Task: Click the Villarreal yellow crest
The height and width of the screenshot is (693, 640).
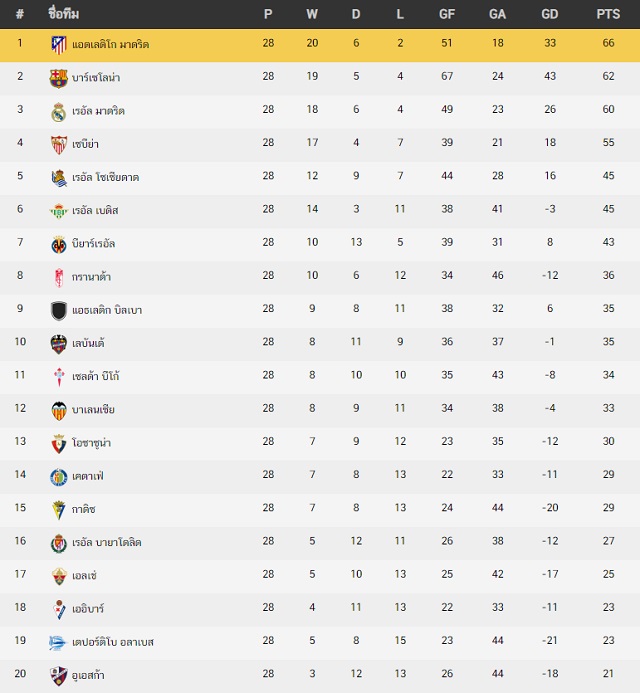Action: pyautogui.click(x=59, y=244)
